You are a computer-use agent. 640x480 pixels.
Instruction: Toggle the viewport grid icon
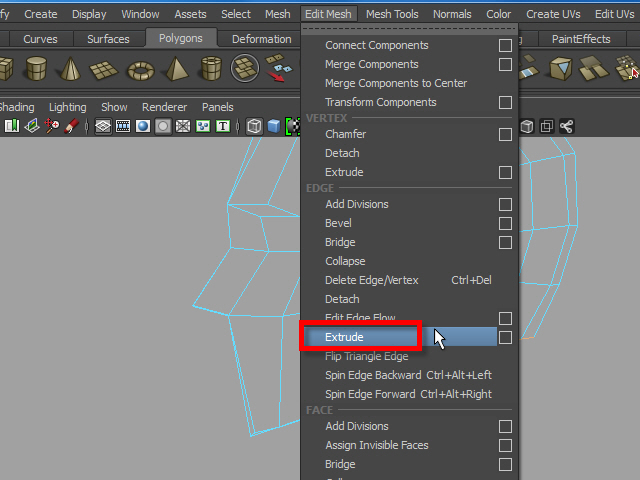tap(102, 126)
